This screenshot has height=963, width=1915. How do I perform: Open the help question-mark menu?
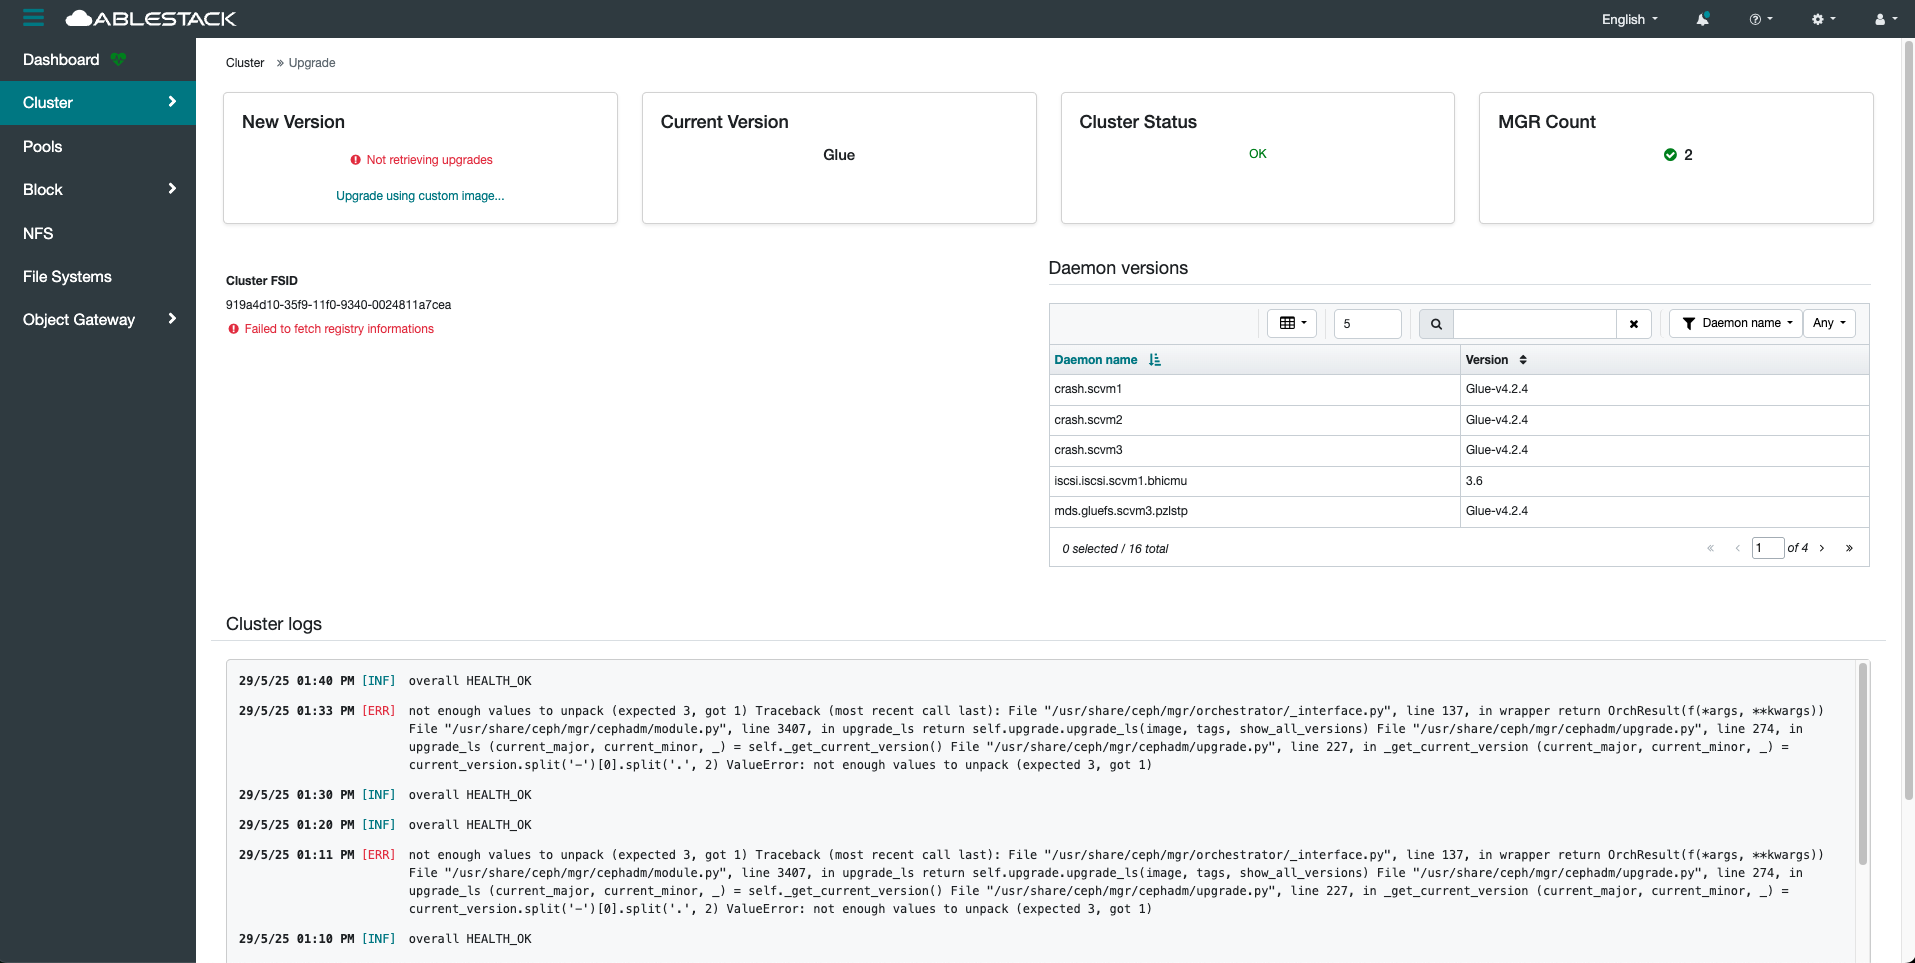click(1761, 19)
